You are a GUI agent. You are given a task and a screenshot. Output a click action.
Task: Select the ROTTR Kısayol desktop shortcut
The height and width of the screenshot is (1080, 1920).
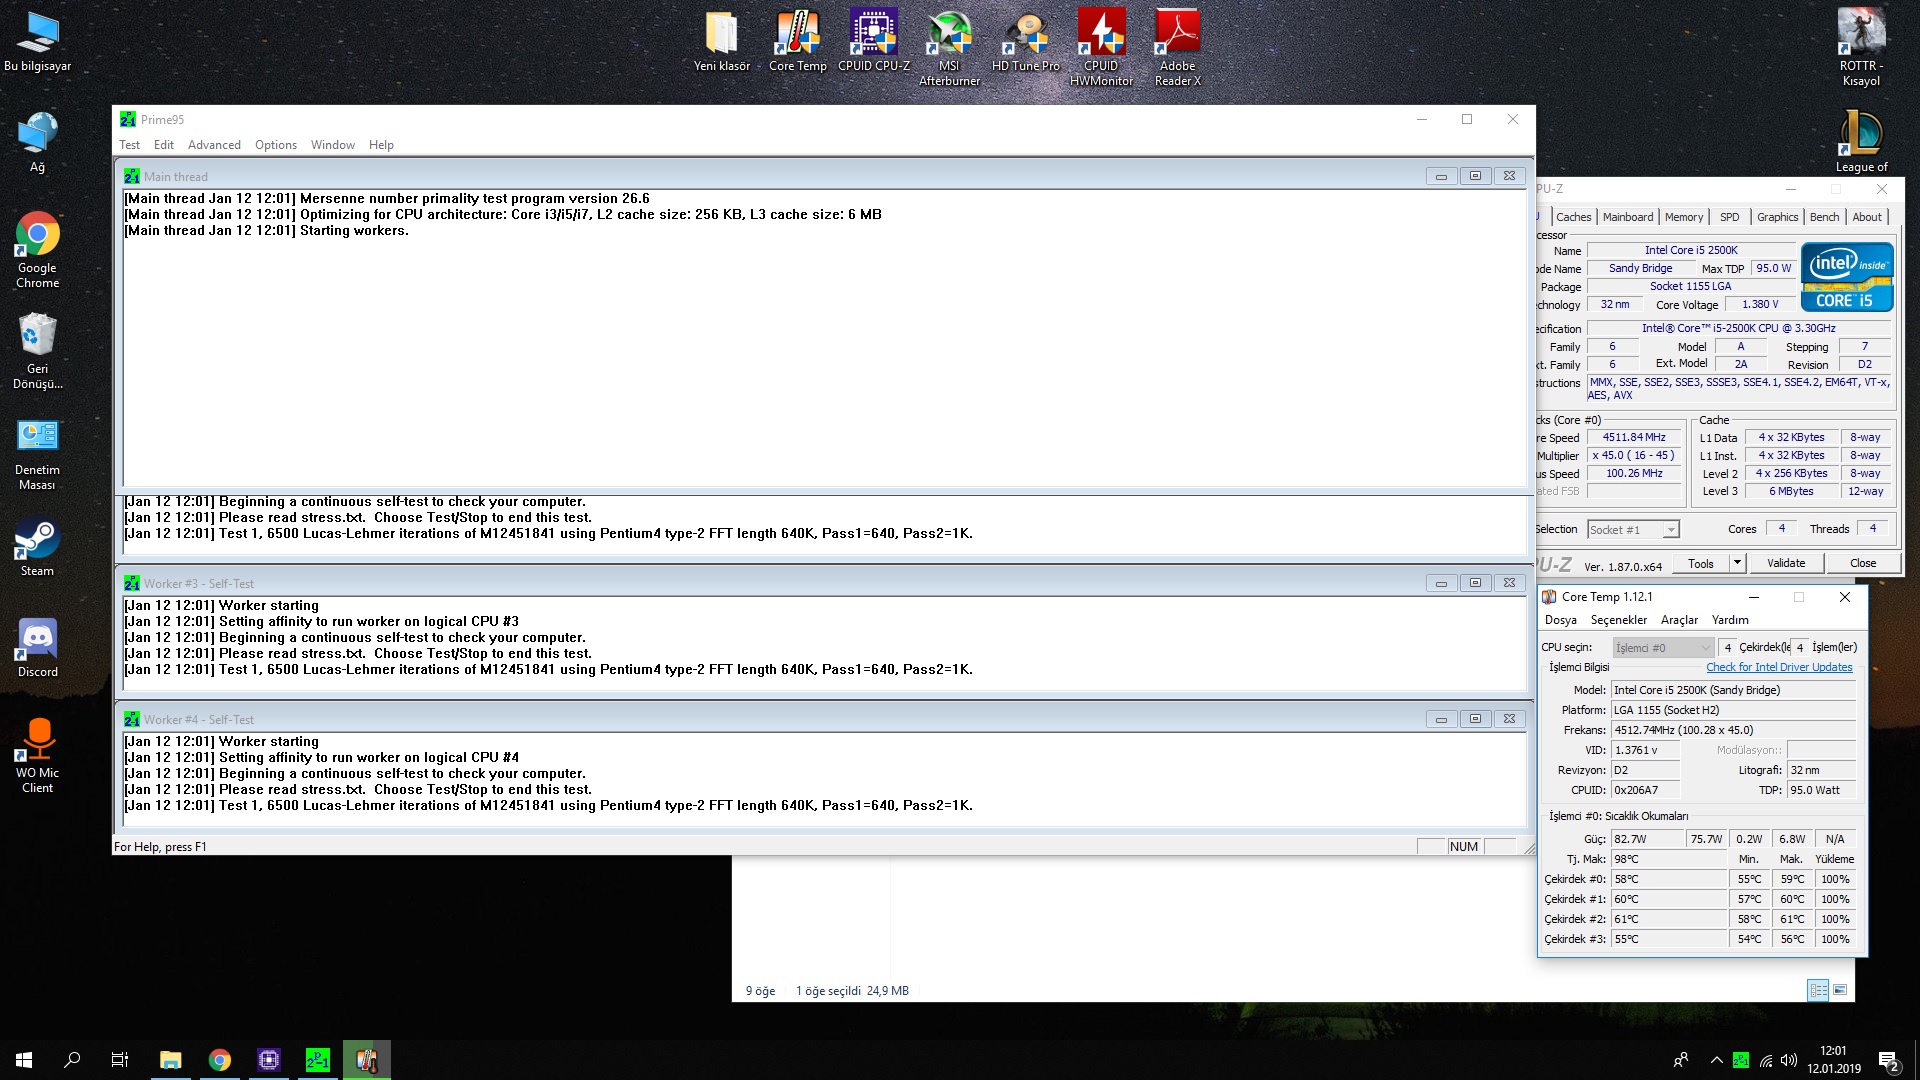1861,48
